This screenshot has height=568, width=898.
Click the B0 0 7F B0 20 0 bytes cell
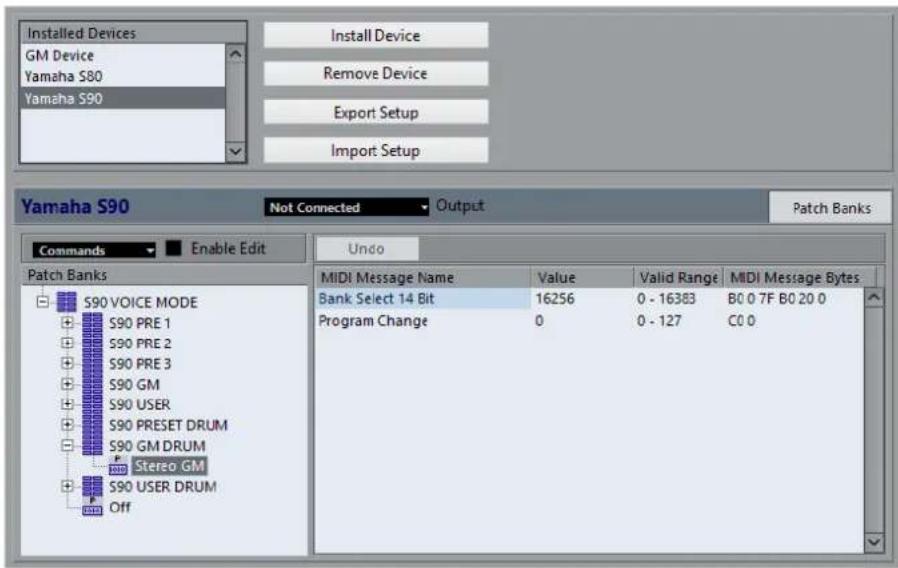pyautogui.click(x=777, y=298)
